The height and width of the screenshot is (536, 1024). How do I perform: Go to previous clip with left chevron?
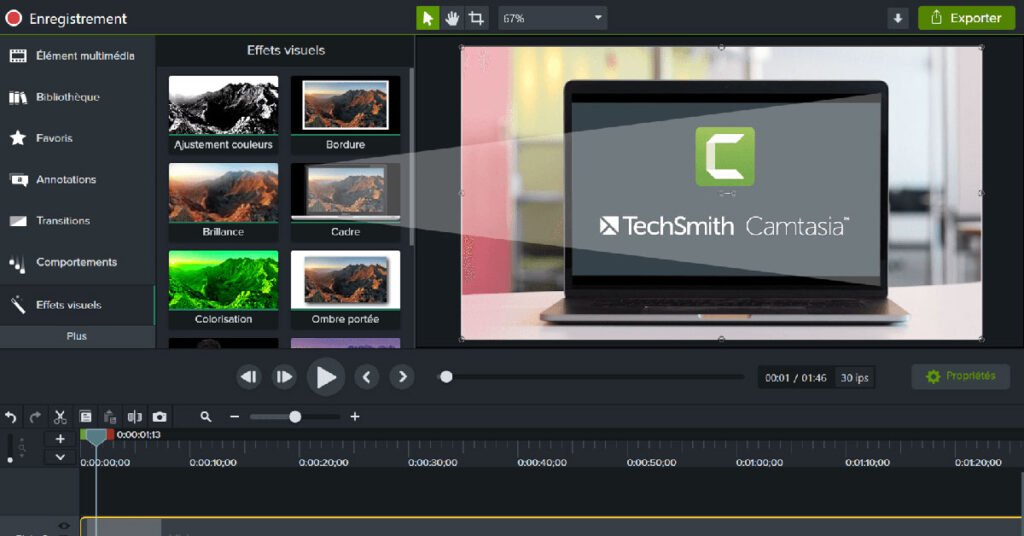point(366,377)
